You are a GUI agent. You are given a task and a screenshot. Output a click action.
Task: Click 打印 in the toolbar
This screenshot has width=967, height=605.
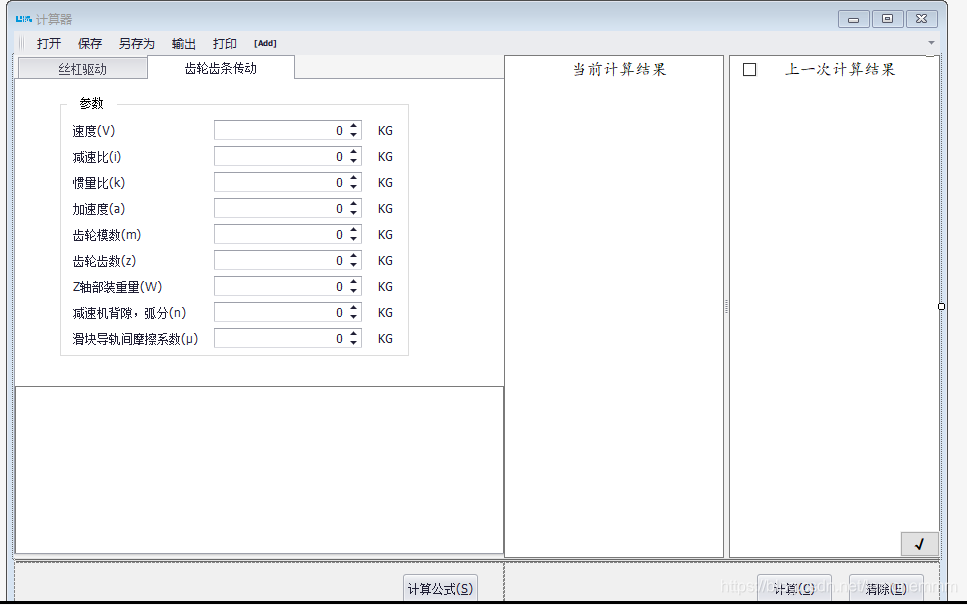coord(224,43)
